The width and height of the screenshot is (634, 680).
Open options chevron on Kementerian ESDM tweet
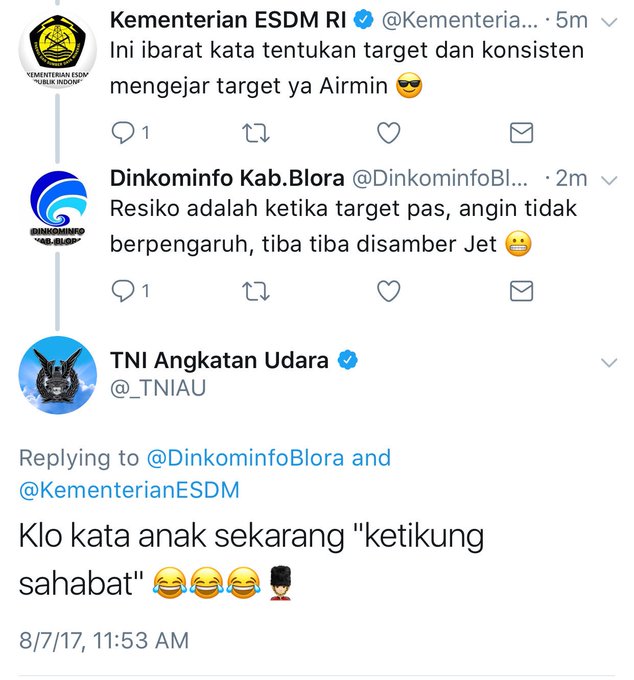610,22
